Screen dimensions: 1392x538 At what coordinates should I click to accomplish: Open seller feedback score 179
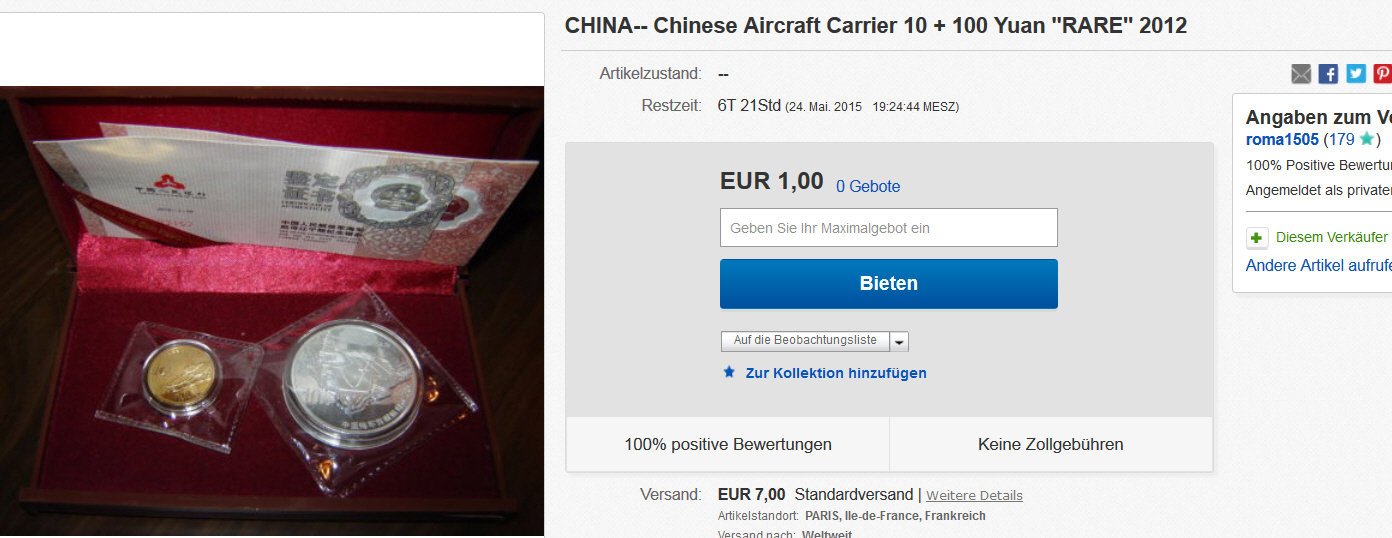[1341, 139]
